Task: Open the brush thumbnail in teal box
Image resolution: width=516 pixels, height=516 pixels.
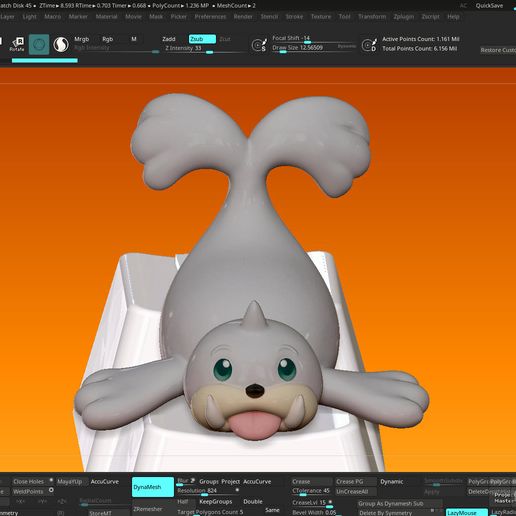Action: coord(39,44)
